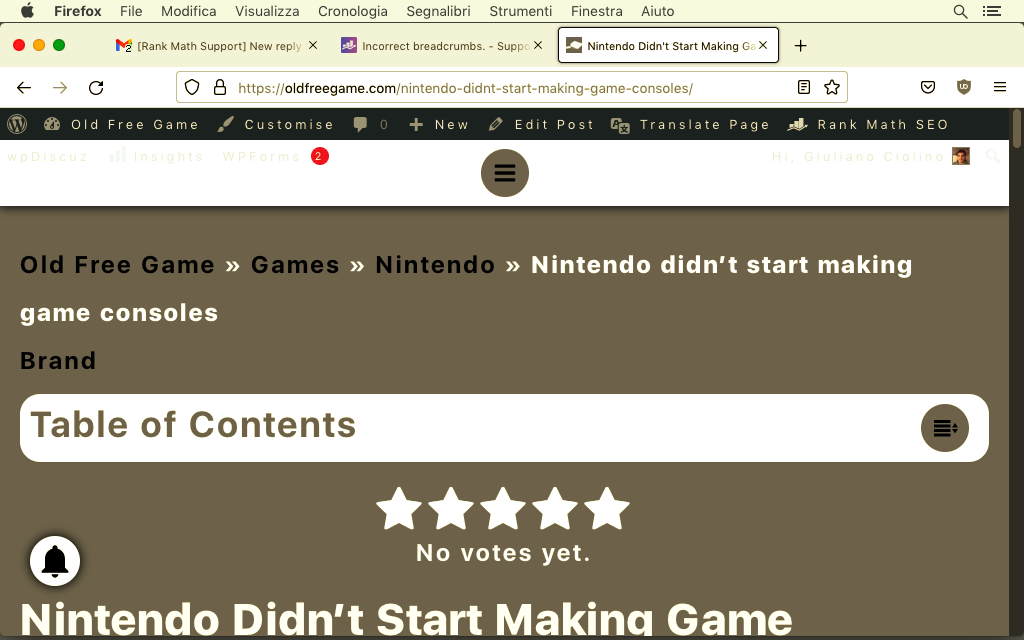Open tracking protection shield icon
This screenshot has height=640, width=1024.
[x=192, y=88]
